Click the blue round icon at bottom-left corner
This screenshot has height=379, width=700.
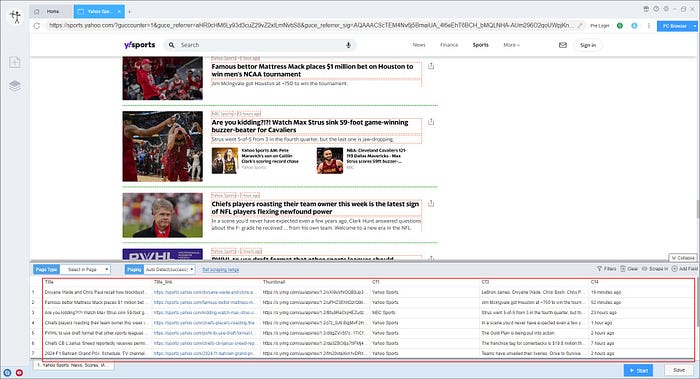tap(7, 372)
